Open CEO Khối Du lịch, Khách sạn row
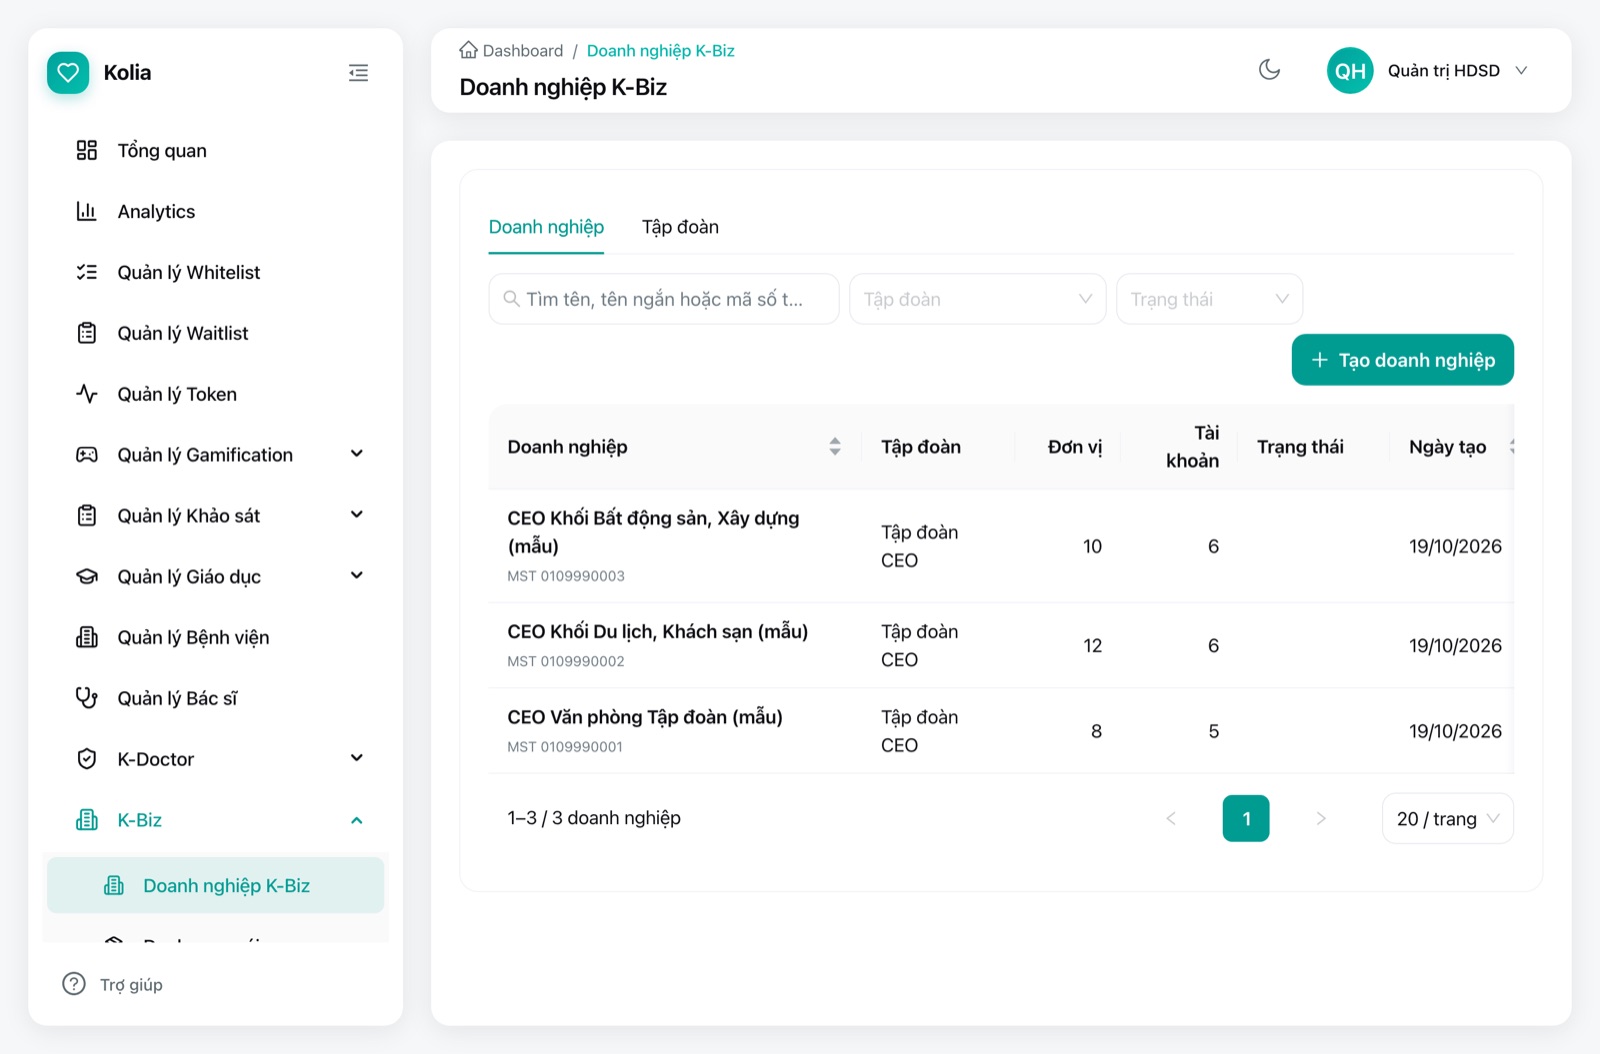 pos(1001,645)
